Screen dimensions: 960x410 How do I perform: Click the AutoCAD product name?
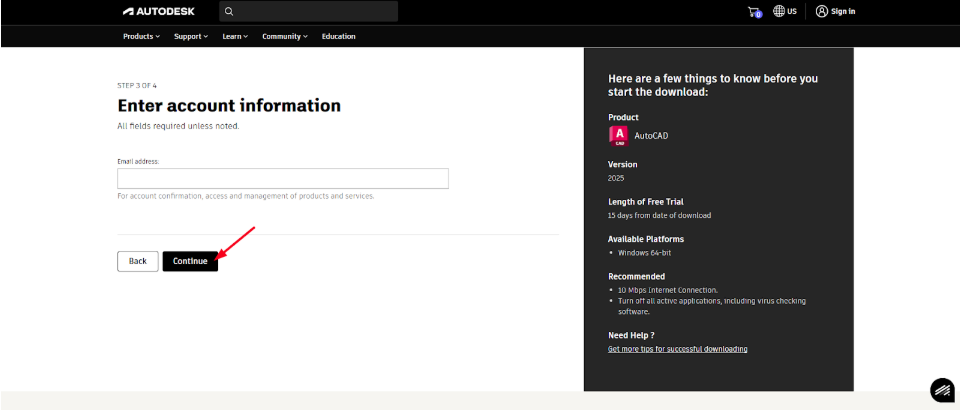tap(651, 136)
